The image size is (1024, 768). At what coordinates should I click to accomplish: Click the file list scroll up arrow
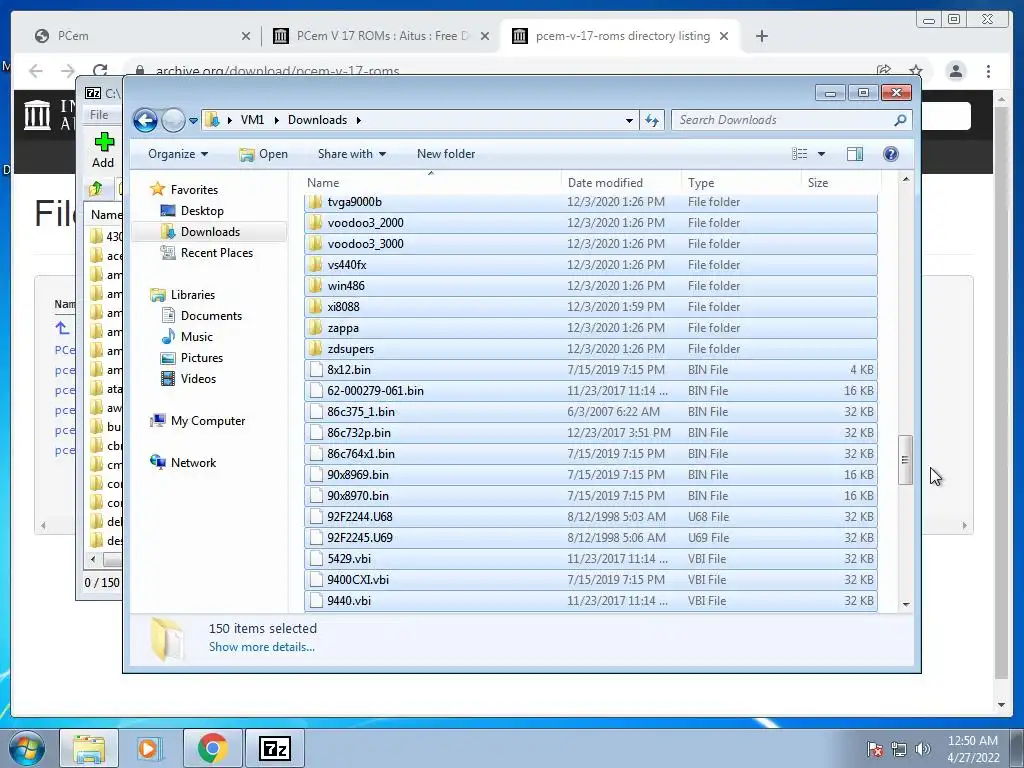906,179
